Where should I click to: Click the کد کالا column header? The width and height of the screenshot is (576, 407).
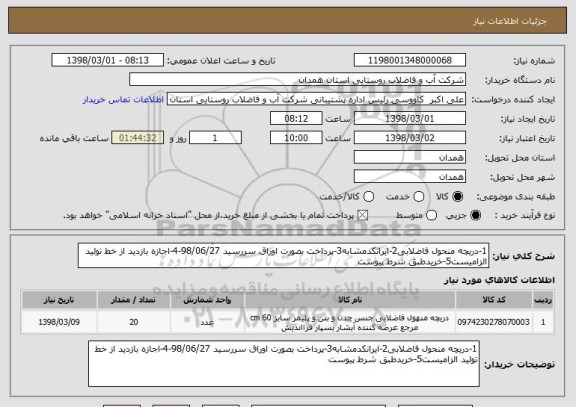[493, 300]
